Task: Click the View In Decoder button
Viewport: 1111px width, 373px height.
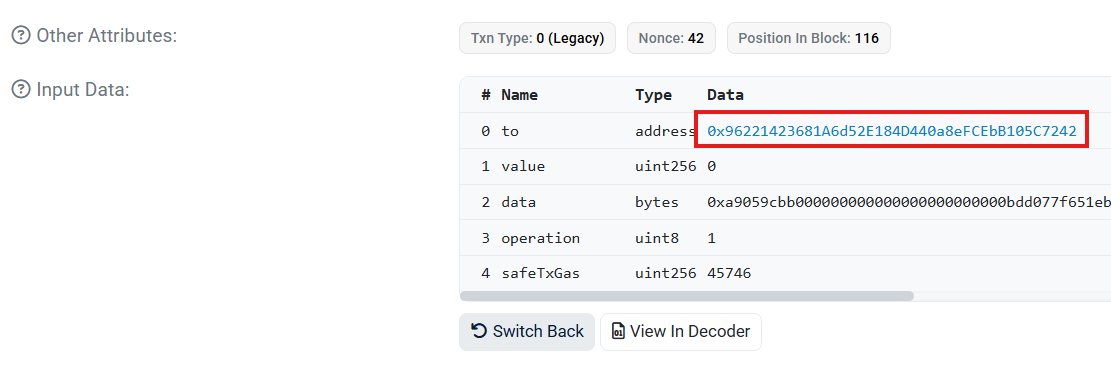Action: [681, 331]
